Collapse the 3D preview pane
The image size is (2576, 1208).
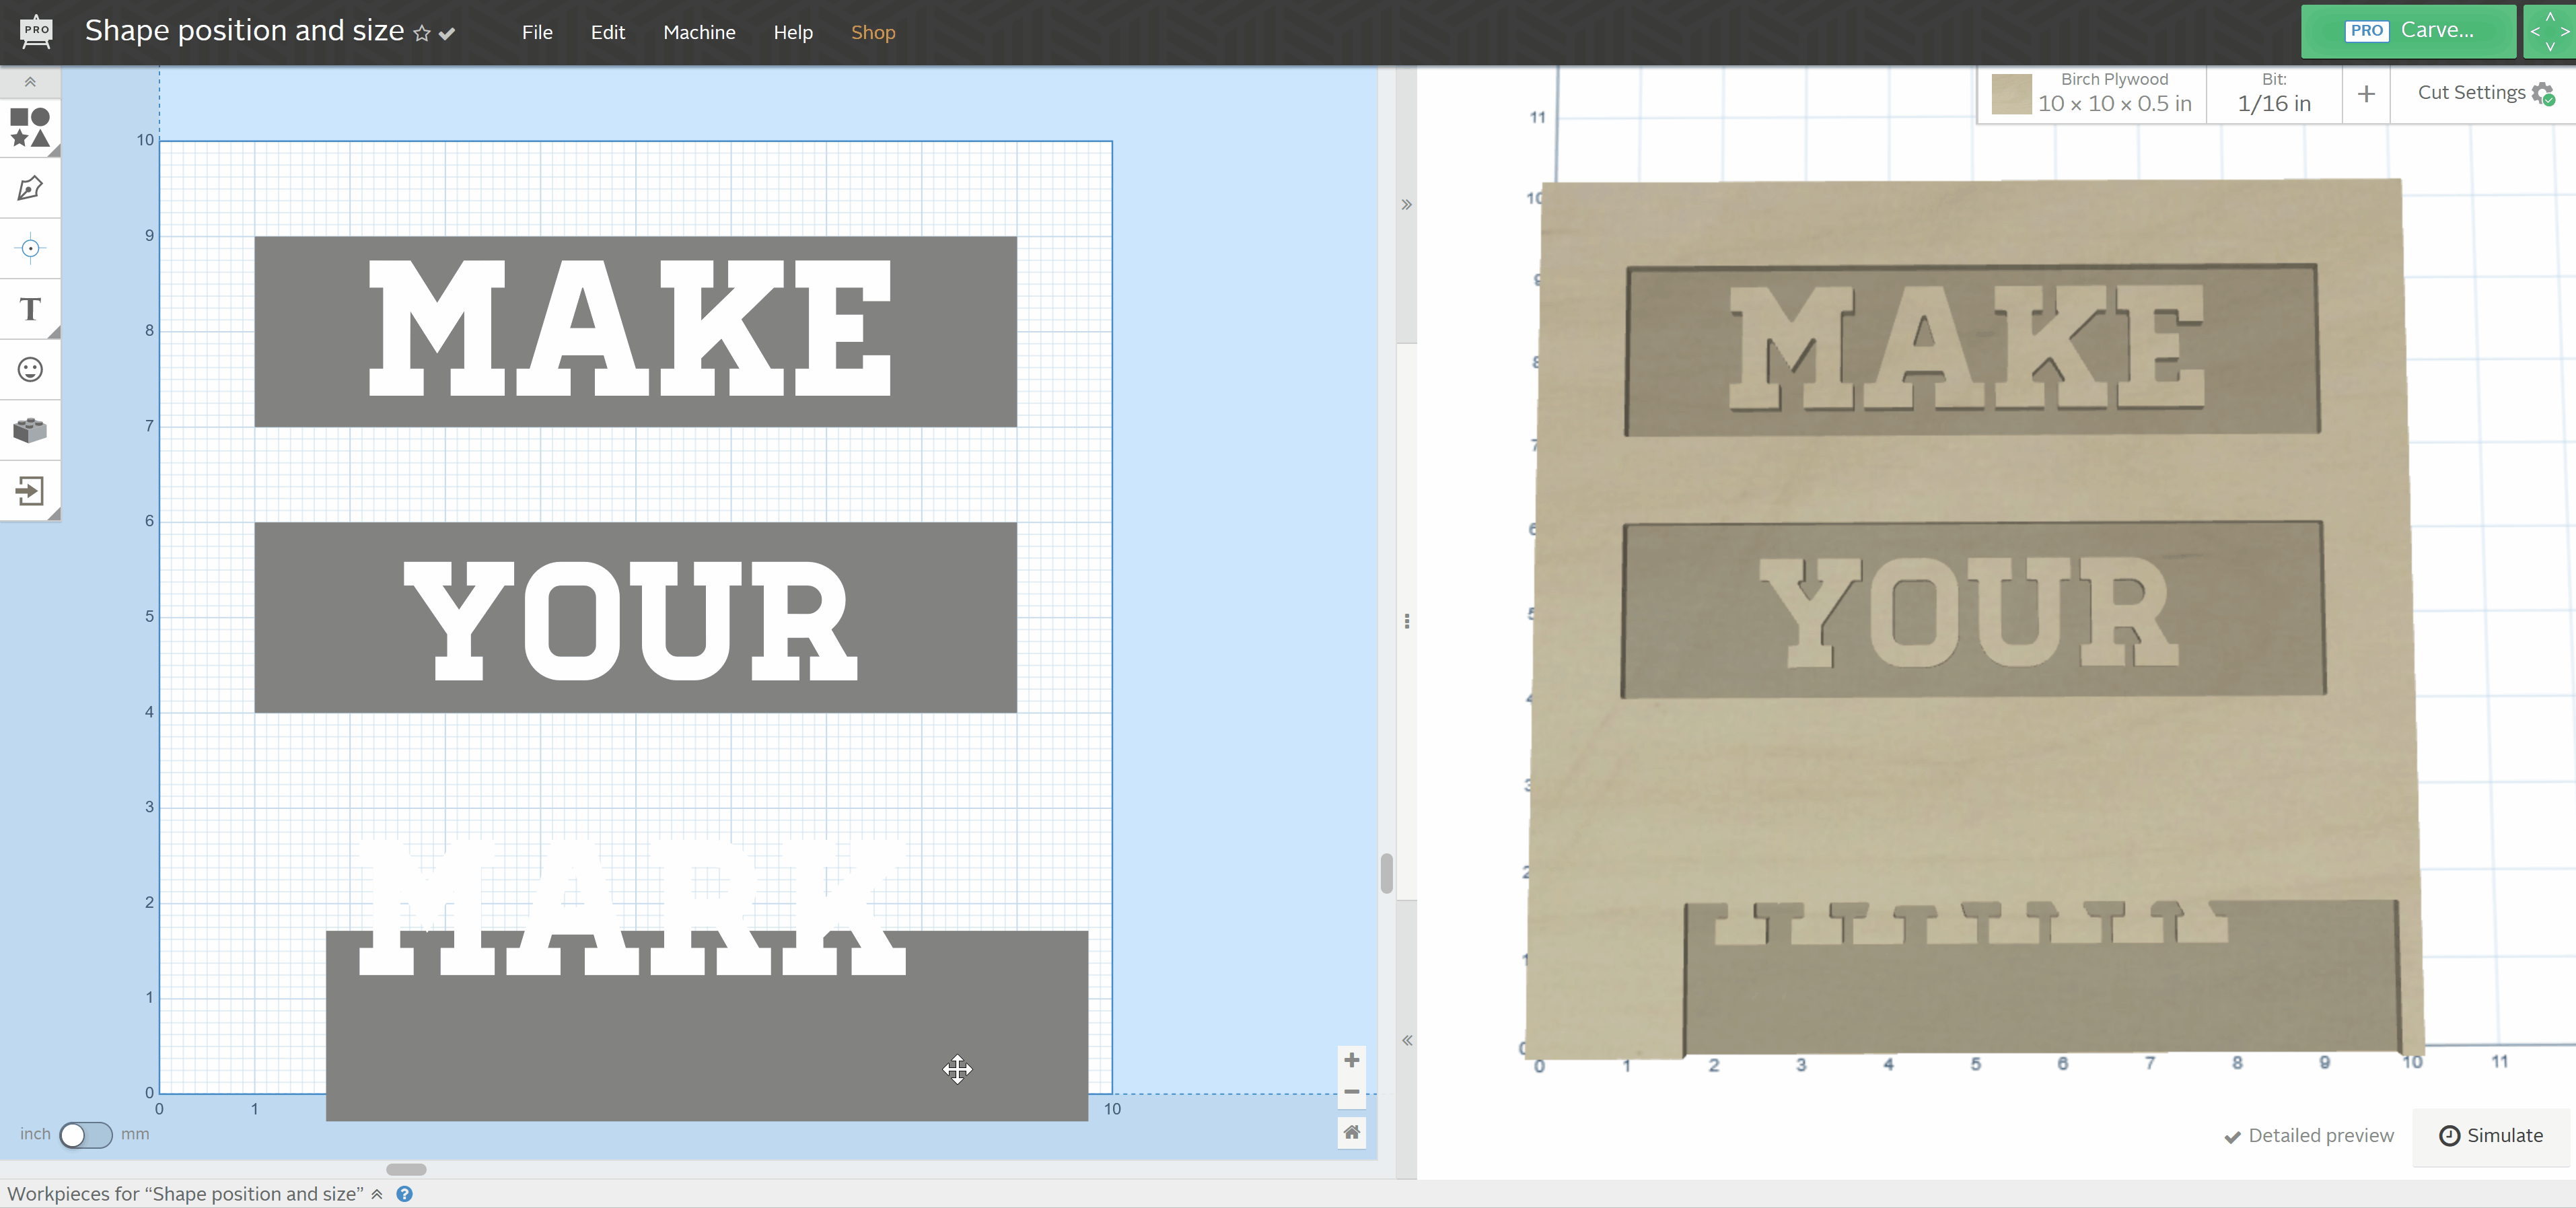click(1406, 205)
